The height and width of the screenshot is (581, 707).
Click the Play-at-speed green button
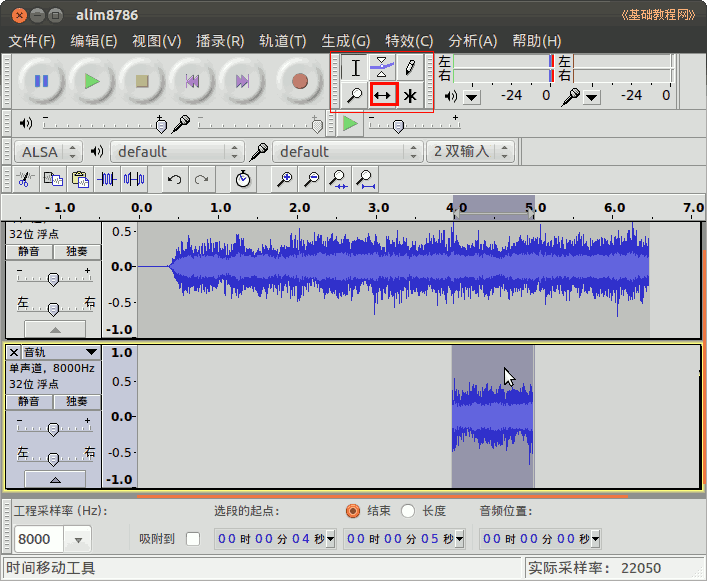tap(350, 124)
